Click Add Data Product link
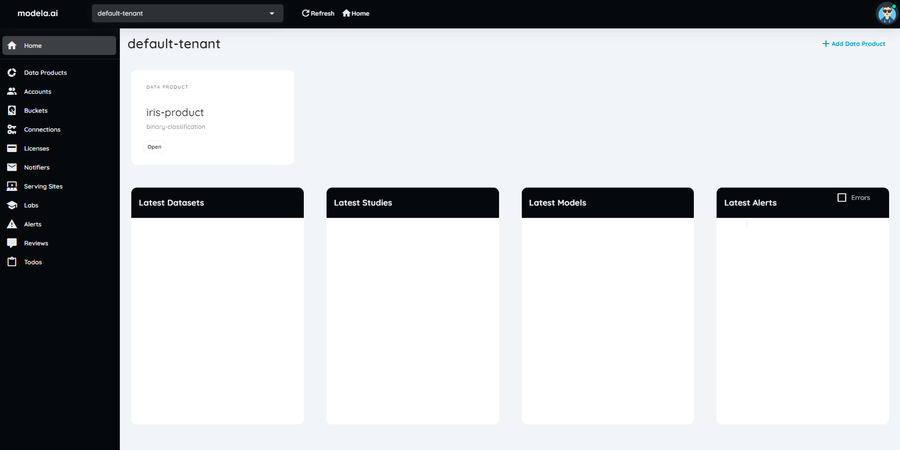The width and height of the screenshot is (900, 450). [x=854, y=44]
